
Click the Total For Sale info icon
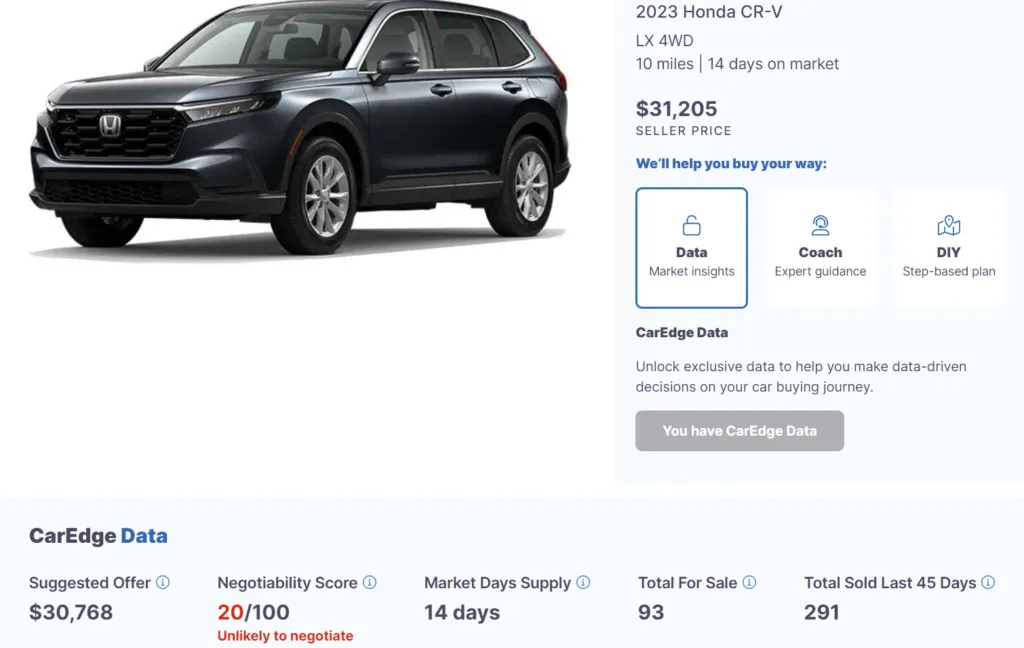click(x=749, y=582)
